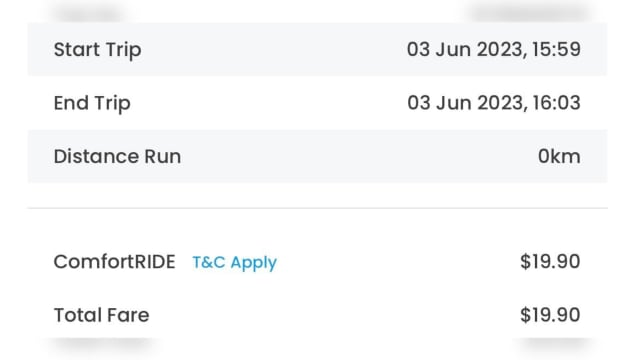Image resolution: width=640 pixels, height=360 pixels.
Task: Click empty space between ComfortRIDE and its price
Action: (x=398, y=262)
